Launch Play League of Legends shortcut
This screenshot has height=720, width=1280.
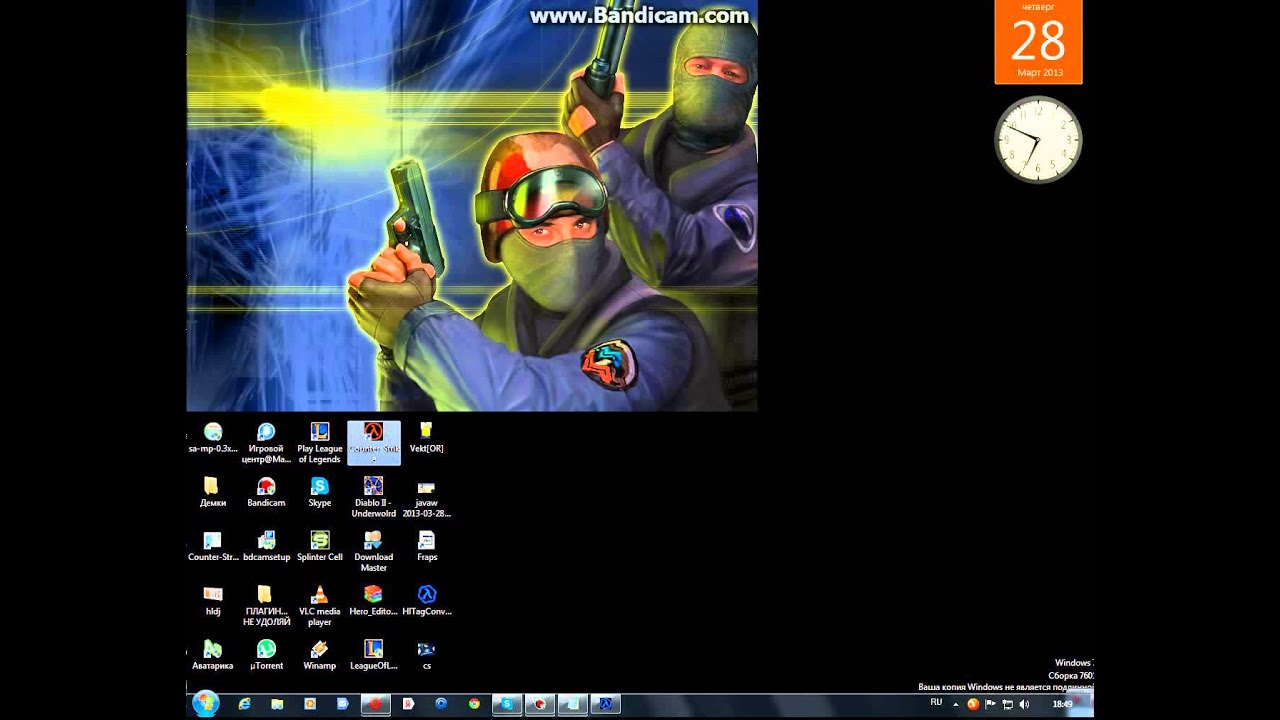pyautogui.click(x=320, y=443)
